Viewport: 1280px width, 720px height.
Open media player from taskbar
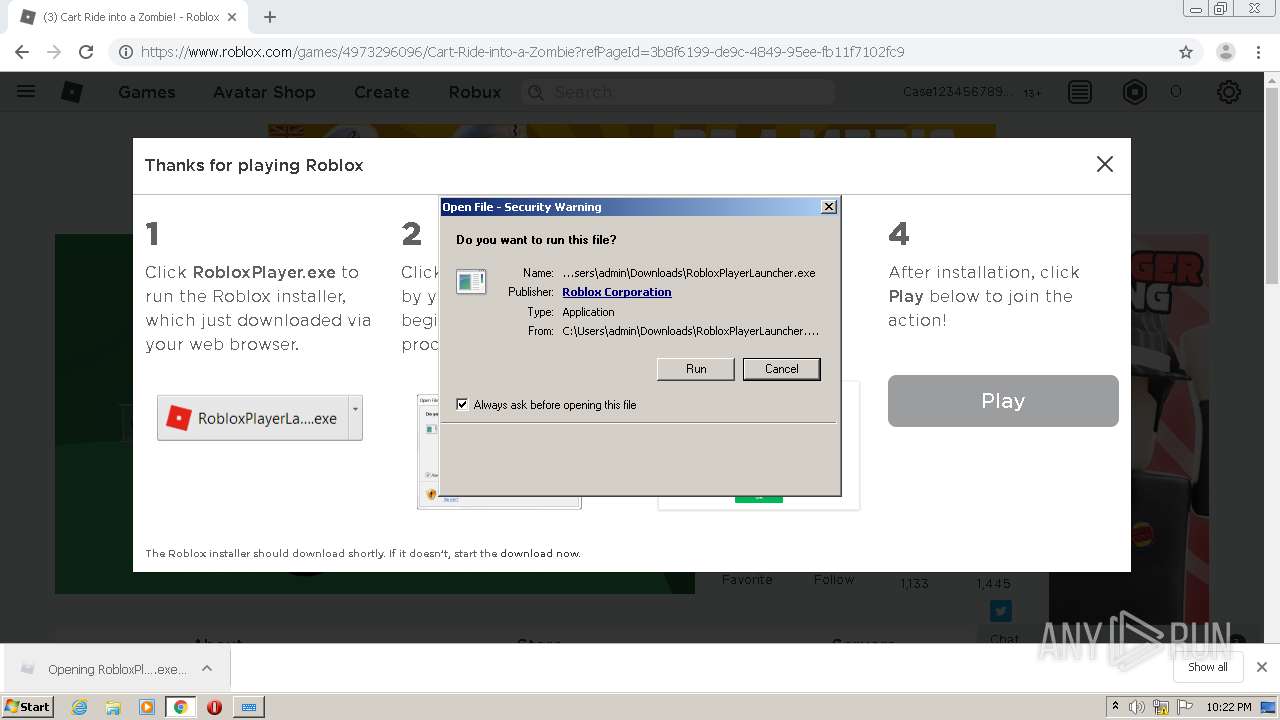point(147,707)
